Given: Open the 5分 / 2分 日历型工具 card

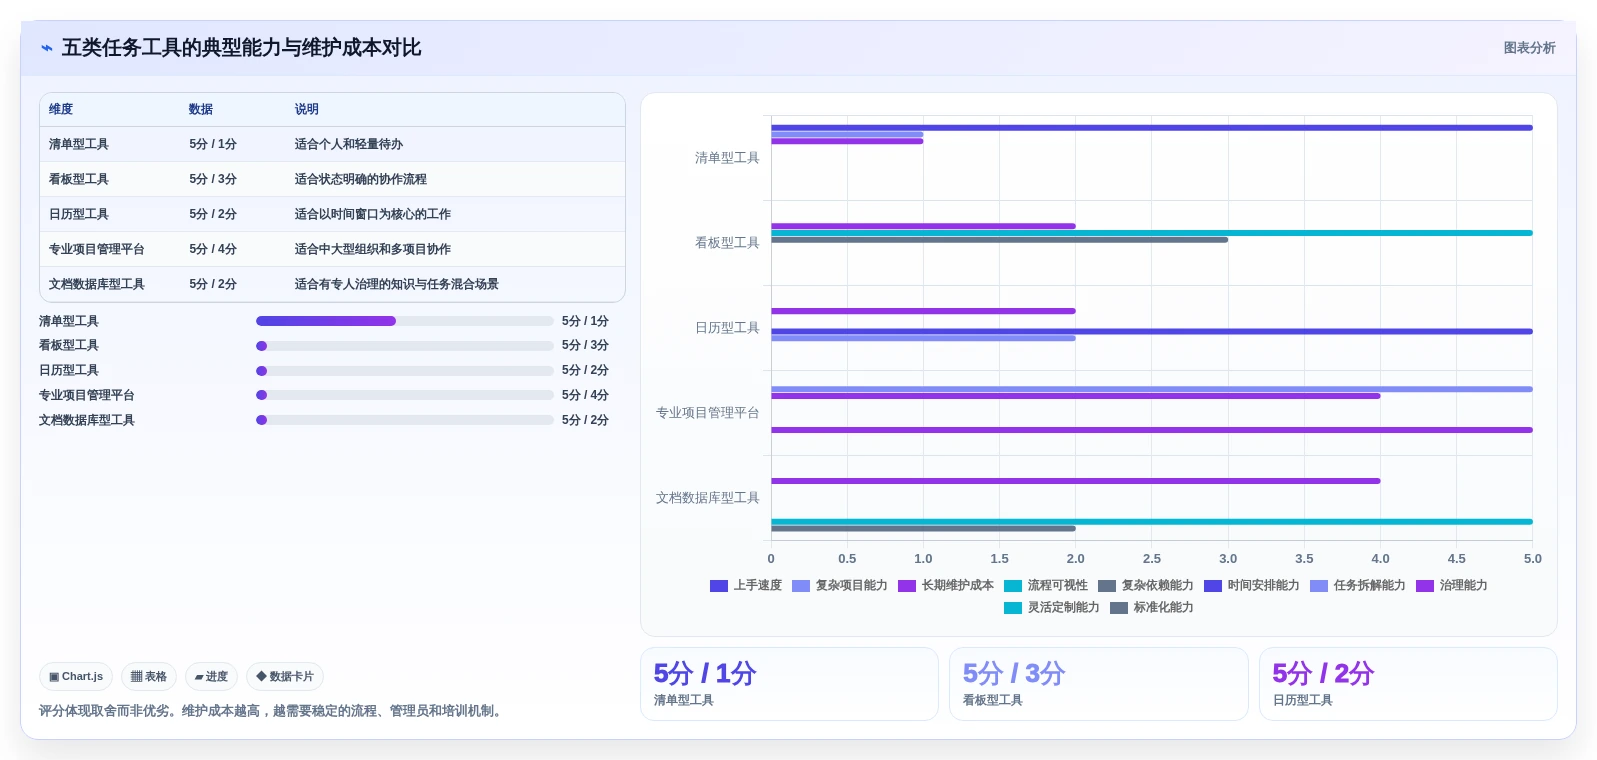Looking at the screenshot, I should click(1408, 684).
